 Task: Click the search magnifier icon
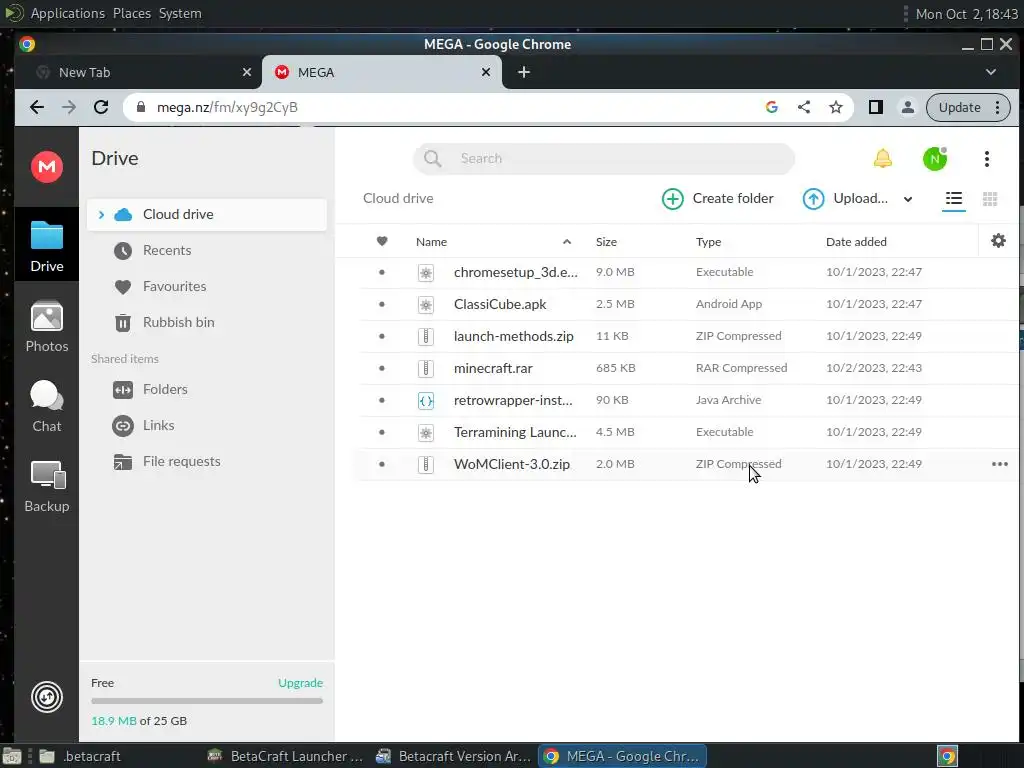432,159
